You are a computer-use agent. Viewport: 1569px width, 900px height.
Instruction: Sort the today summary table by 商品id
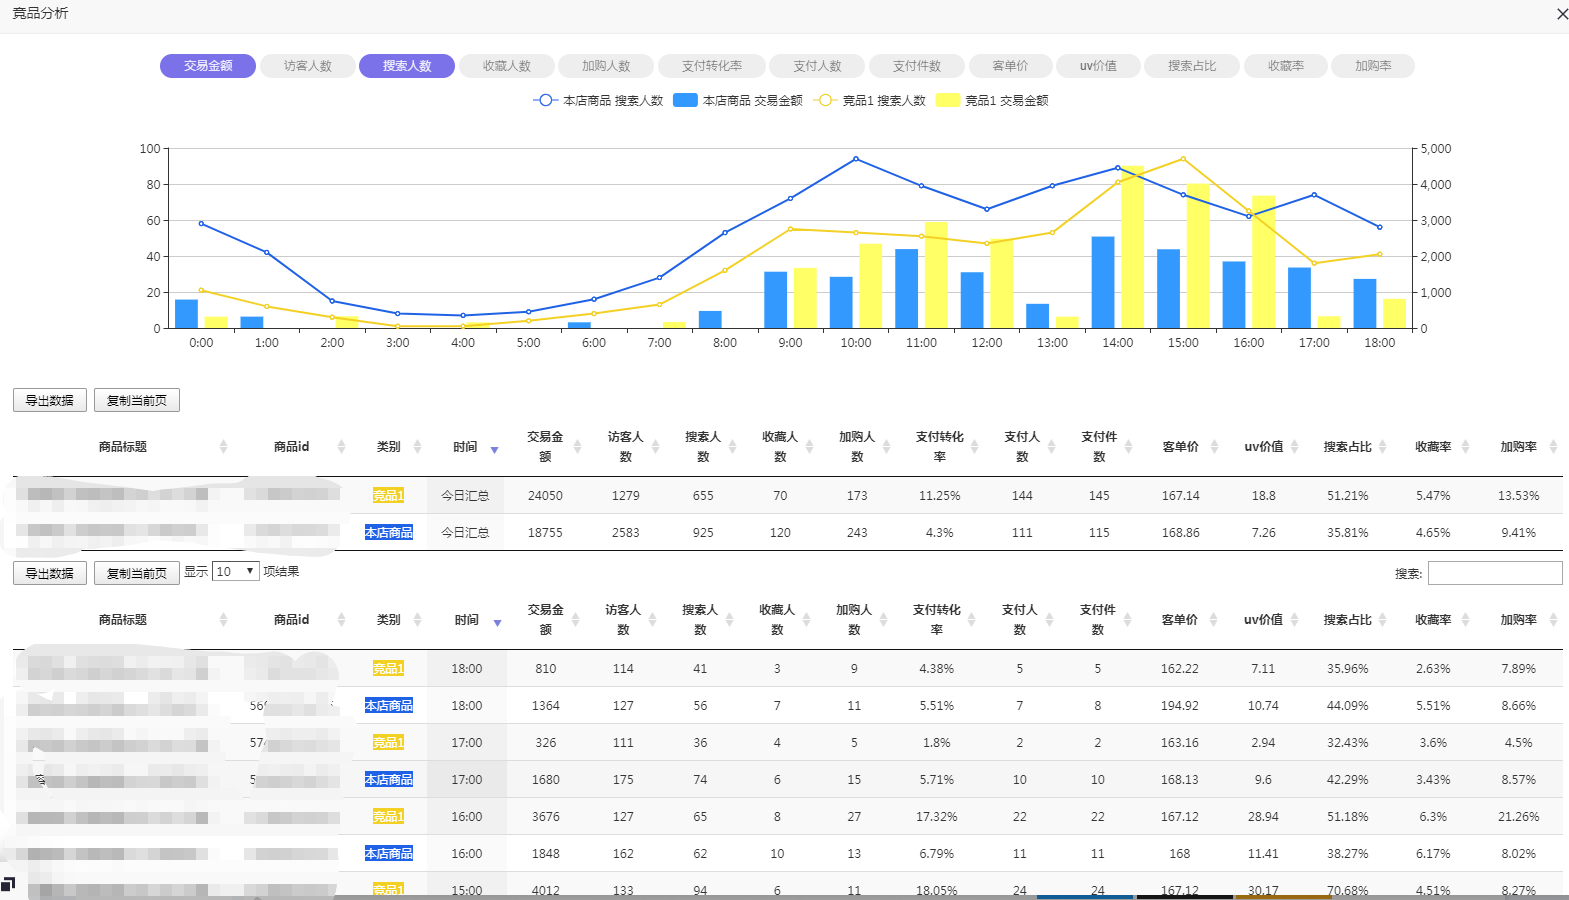(x=292, y=447)
